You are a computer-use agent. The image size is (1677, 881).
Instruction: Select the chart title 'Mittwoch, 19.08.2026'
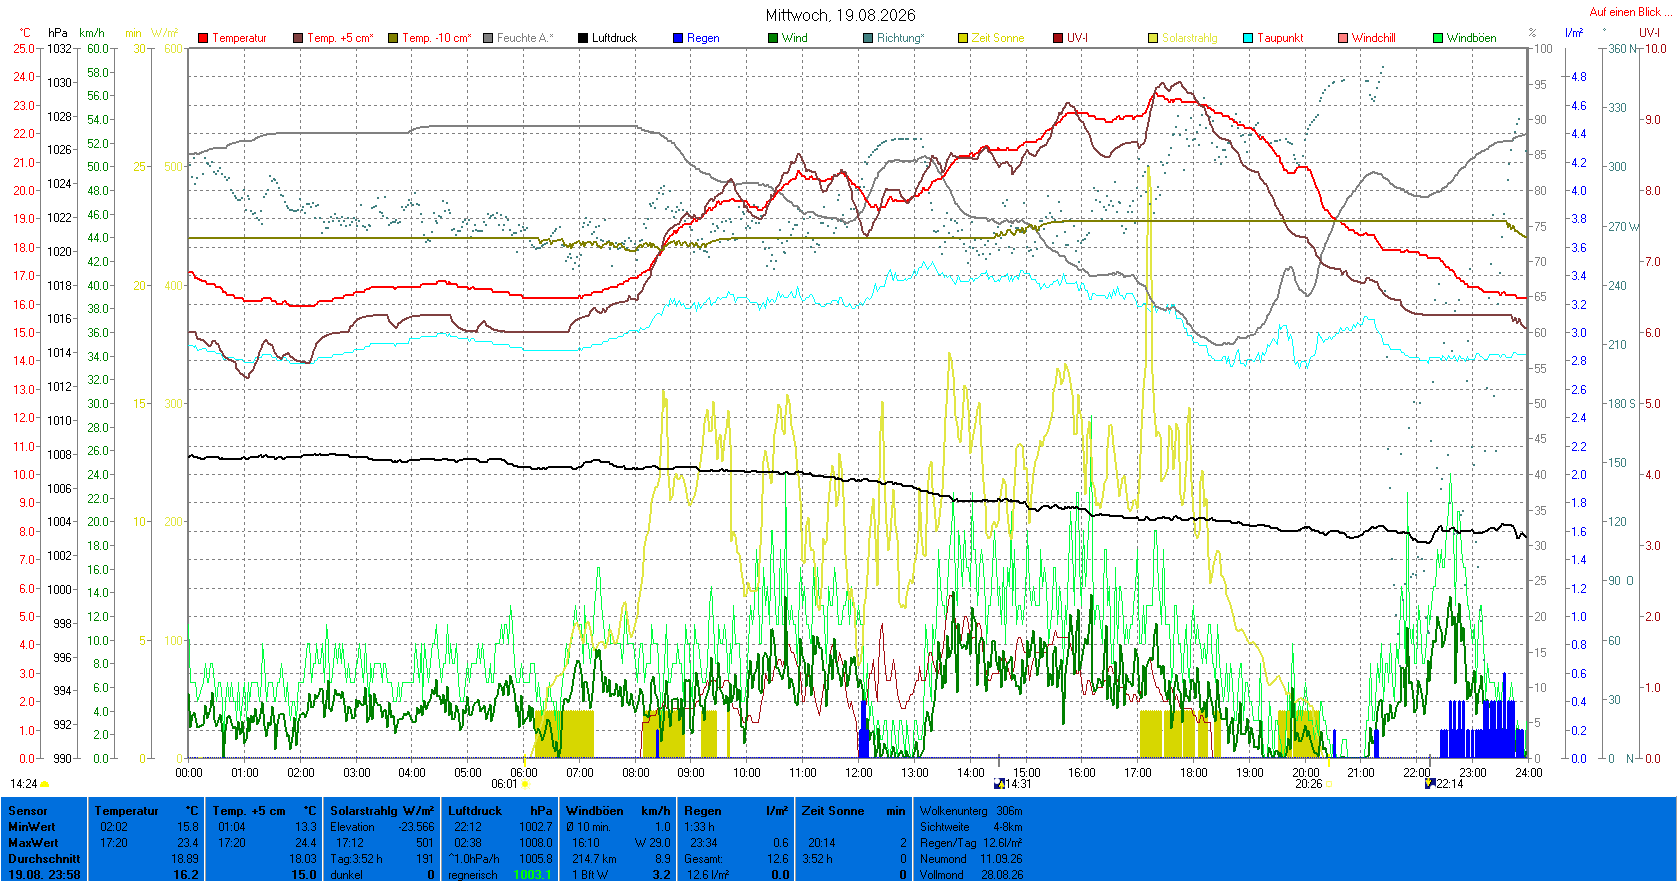coord(840,15)
